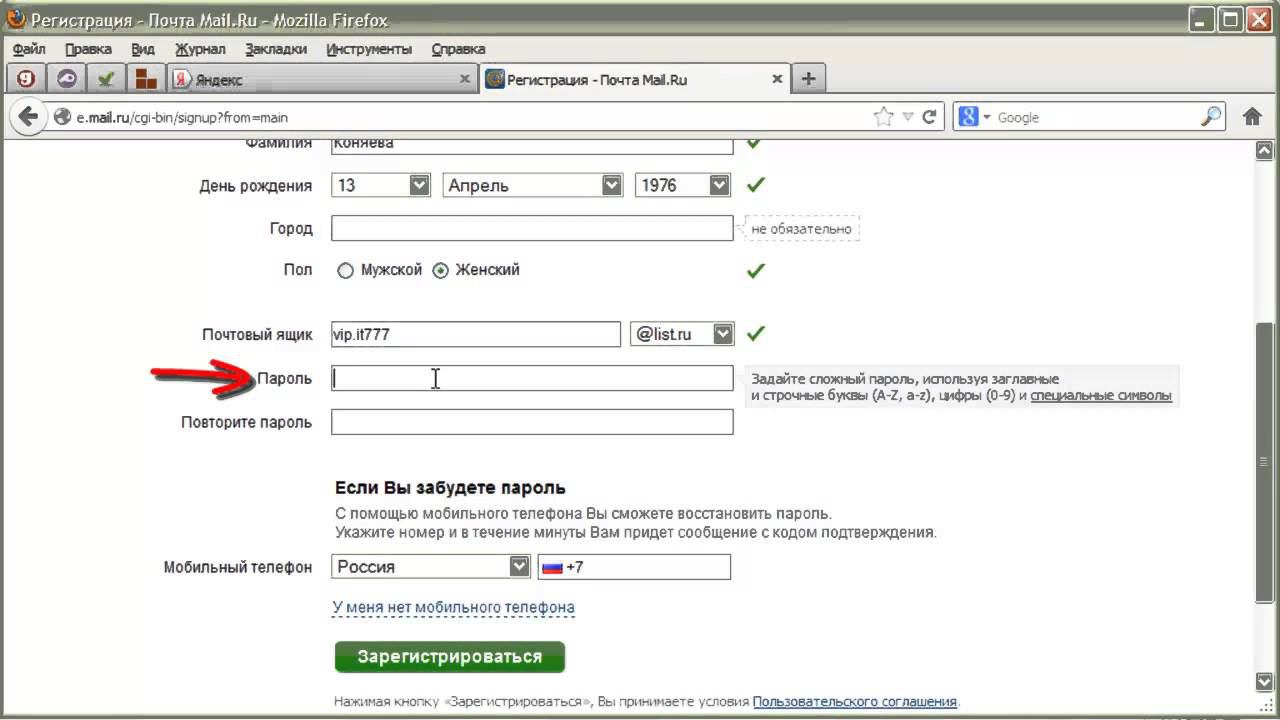Click the scrollbar down arrow
The height and width of the screenshot is (720, 1280).
pyautogui.click(x=1264, y=681)
